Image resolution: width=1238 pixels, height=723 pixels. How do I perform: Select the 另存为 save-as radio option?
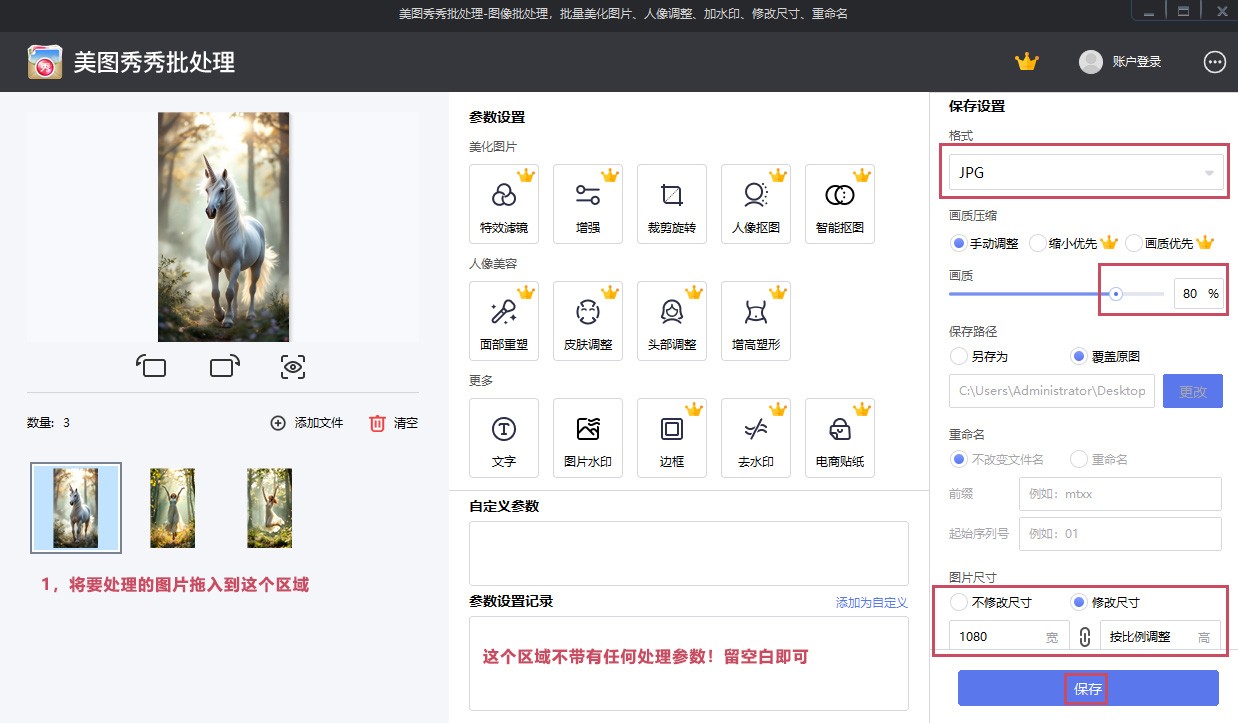pyautogui.click(x=959, y=356)
